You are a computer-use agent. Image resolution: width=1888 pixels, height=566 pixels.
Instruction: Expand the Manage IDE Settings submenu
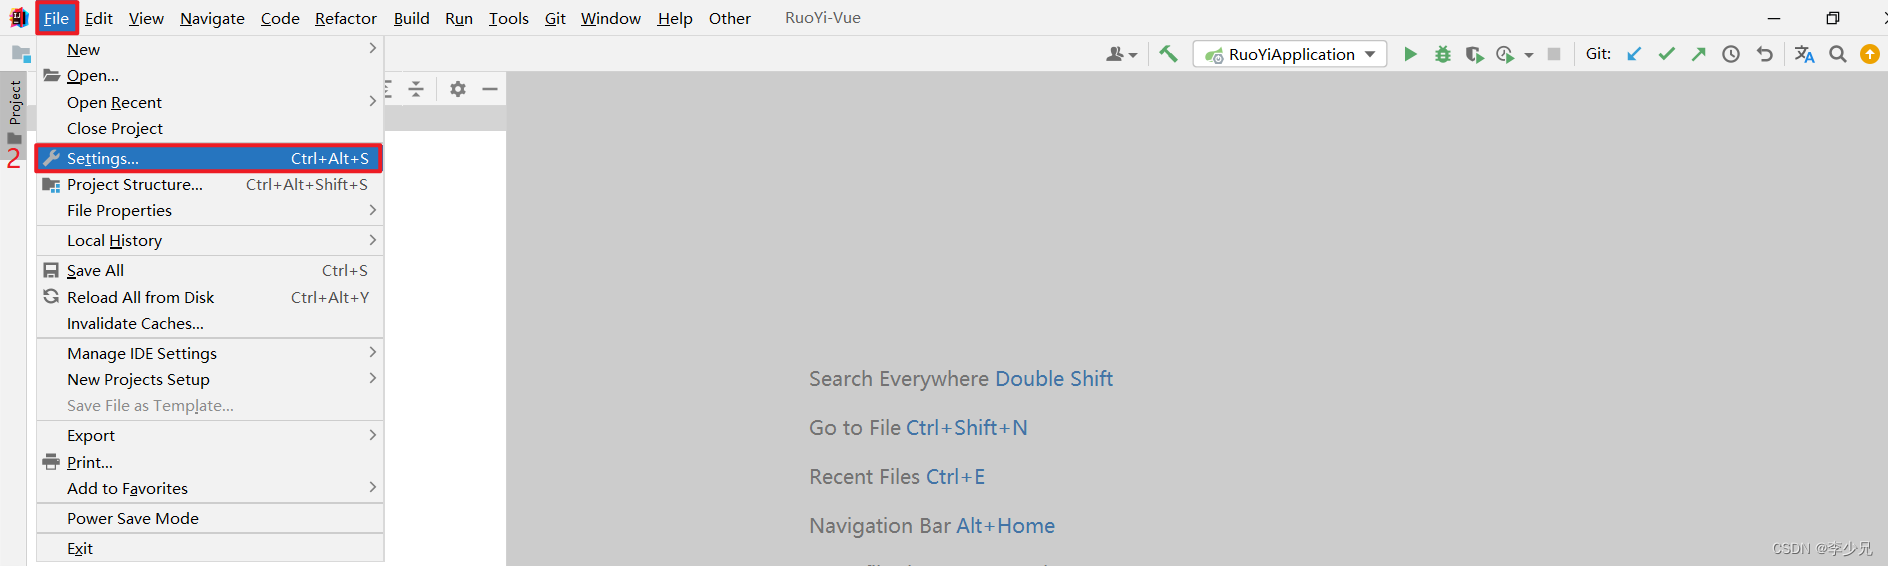210,353
